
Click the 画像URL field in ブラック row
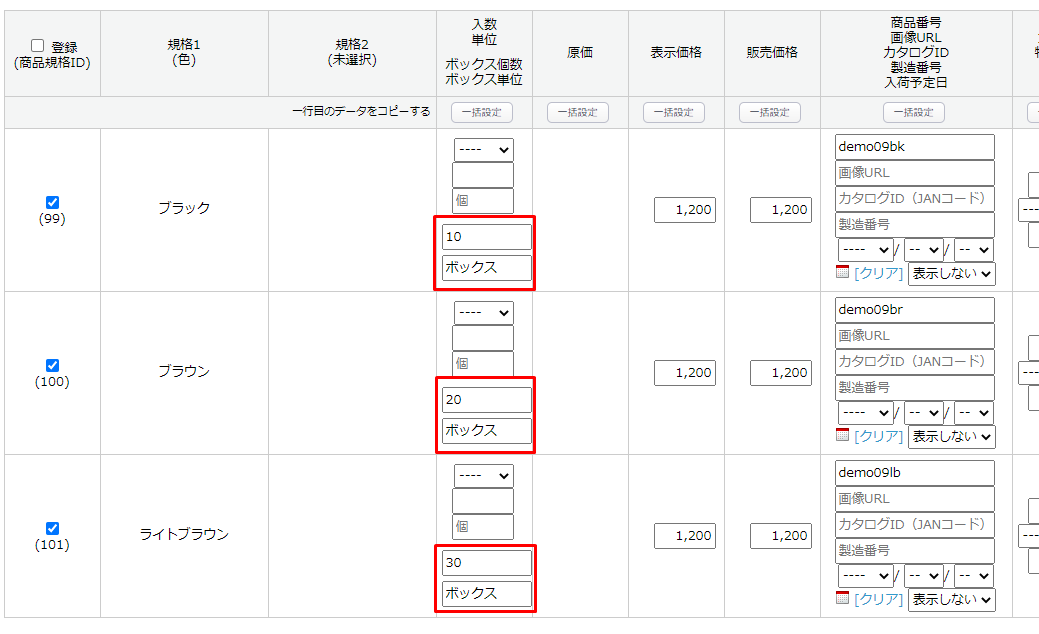pyautogui.click(x=914, y=173)
